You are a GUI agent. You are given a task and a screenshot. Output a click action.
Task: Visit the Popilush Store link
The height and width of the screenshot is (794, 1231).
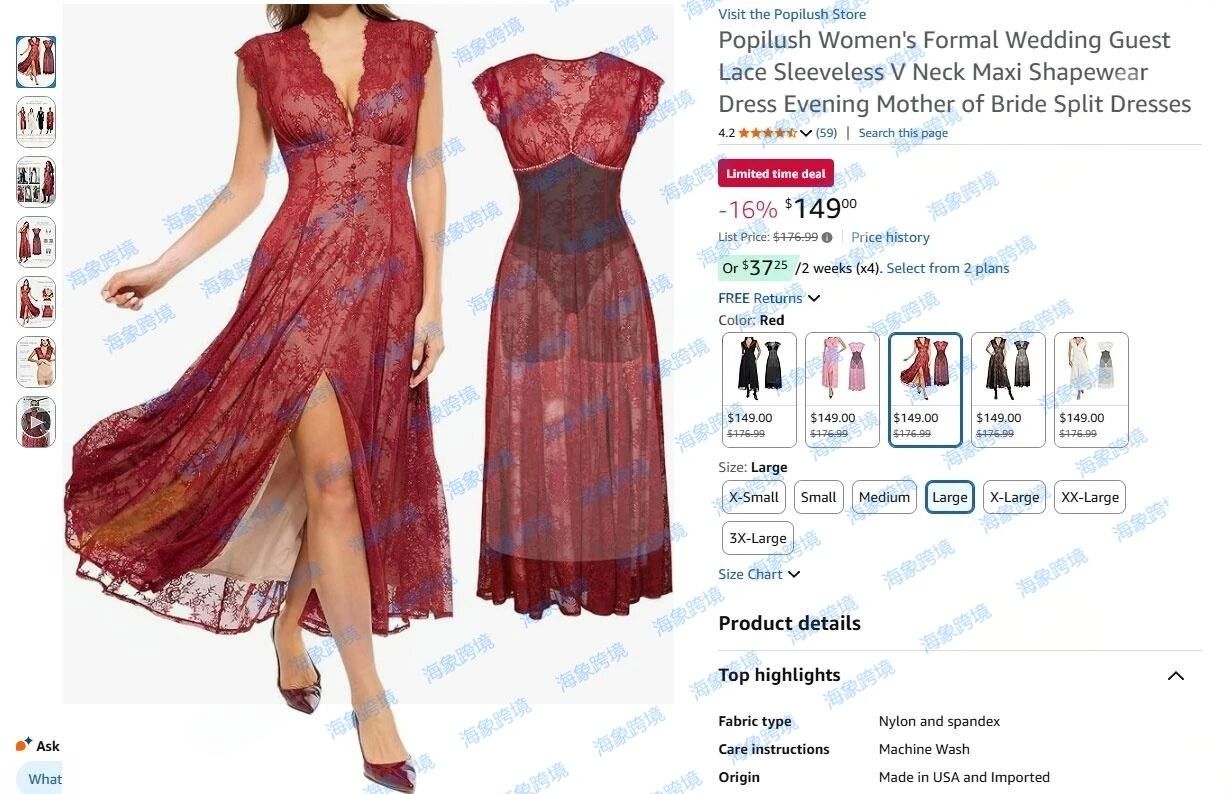[792, 14]
